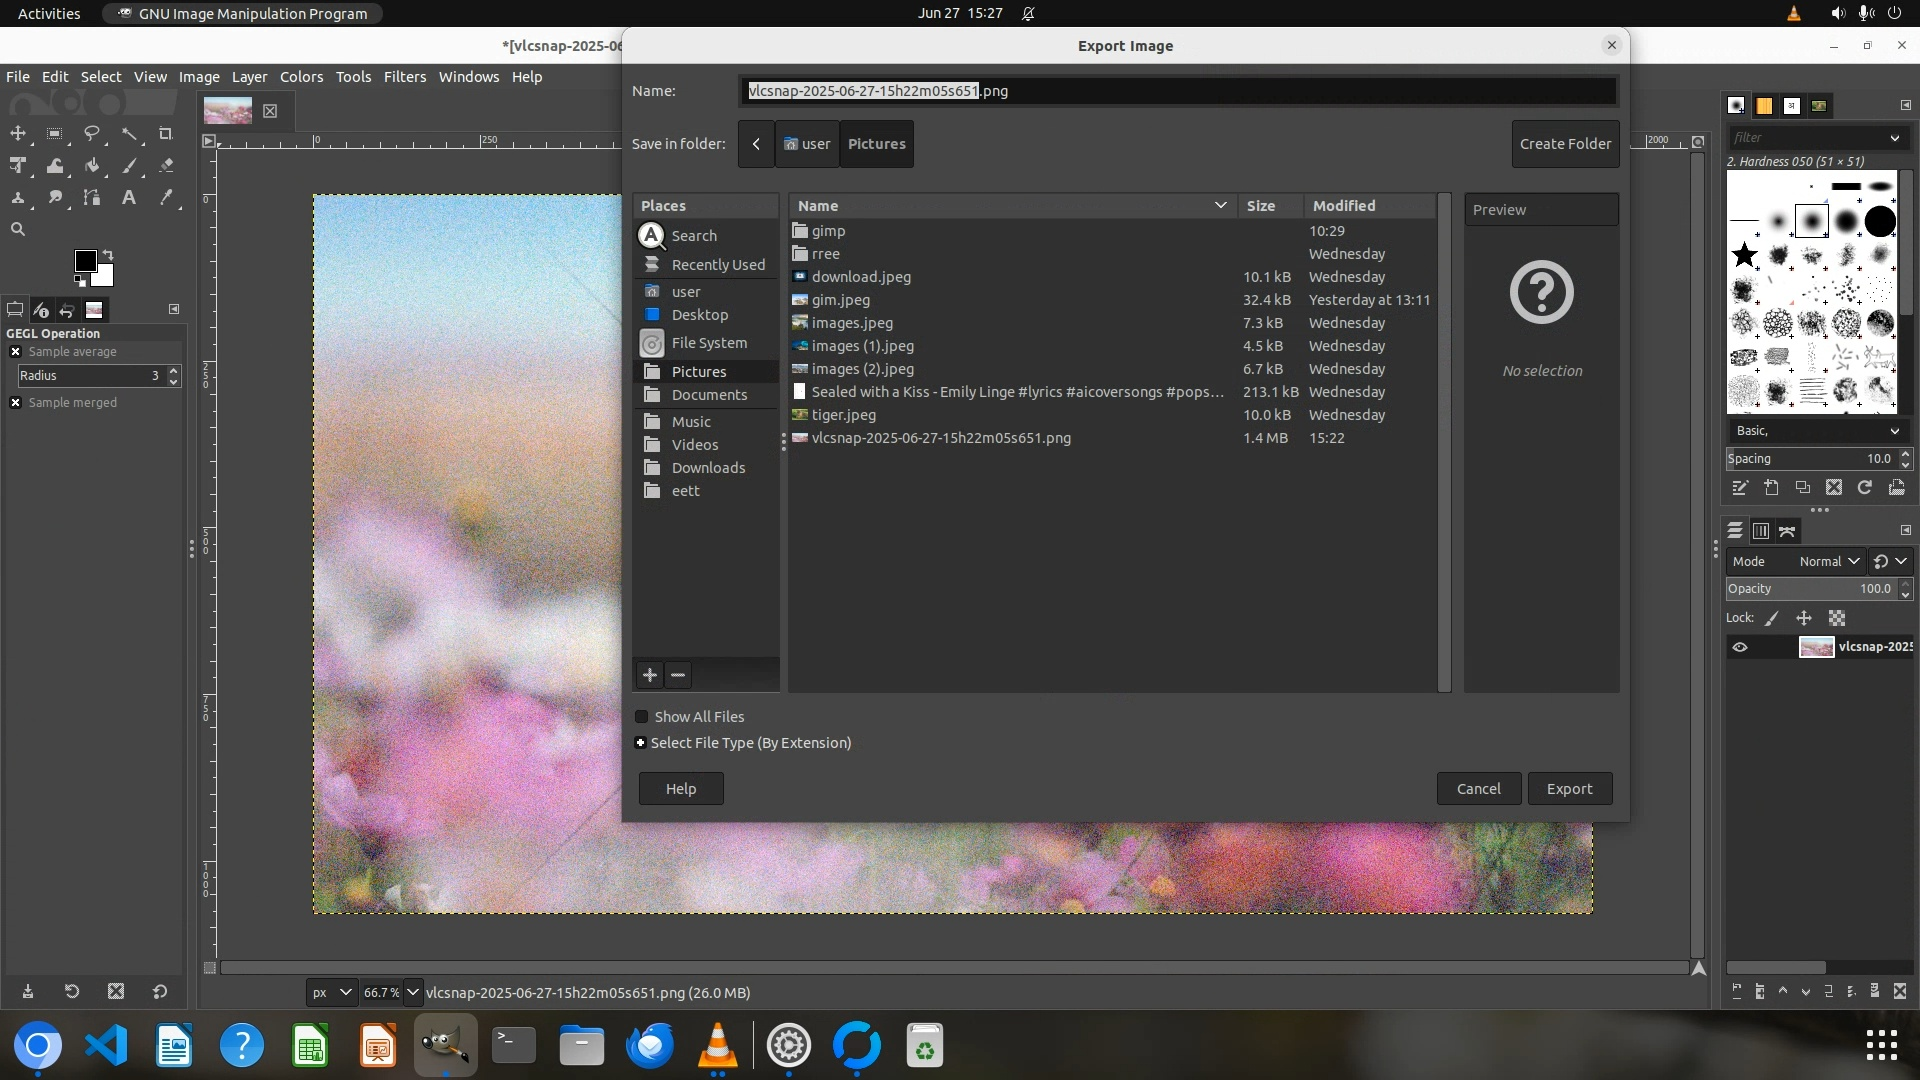
Task: Select the Crop tool in toolbox
Action: coord(166,133)
